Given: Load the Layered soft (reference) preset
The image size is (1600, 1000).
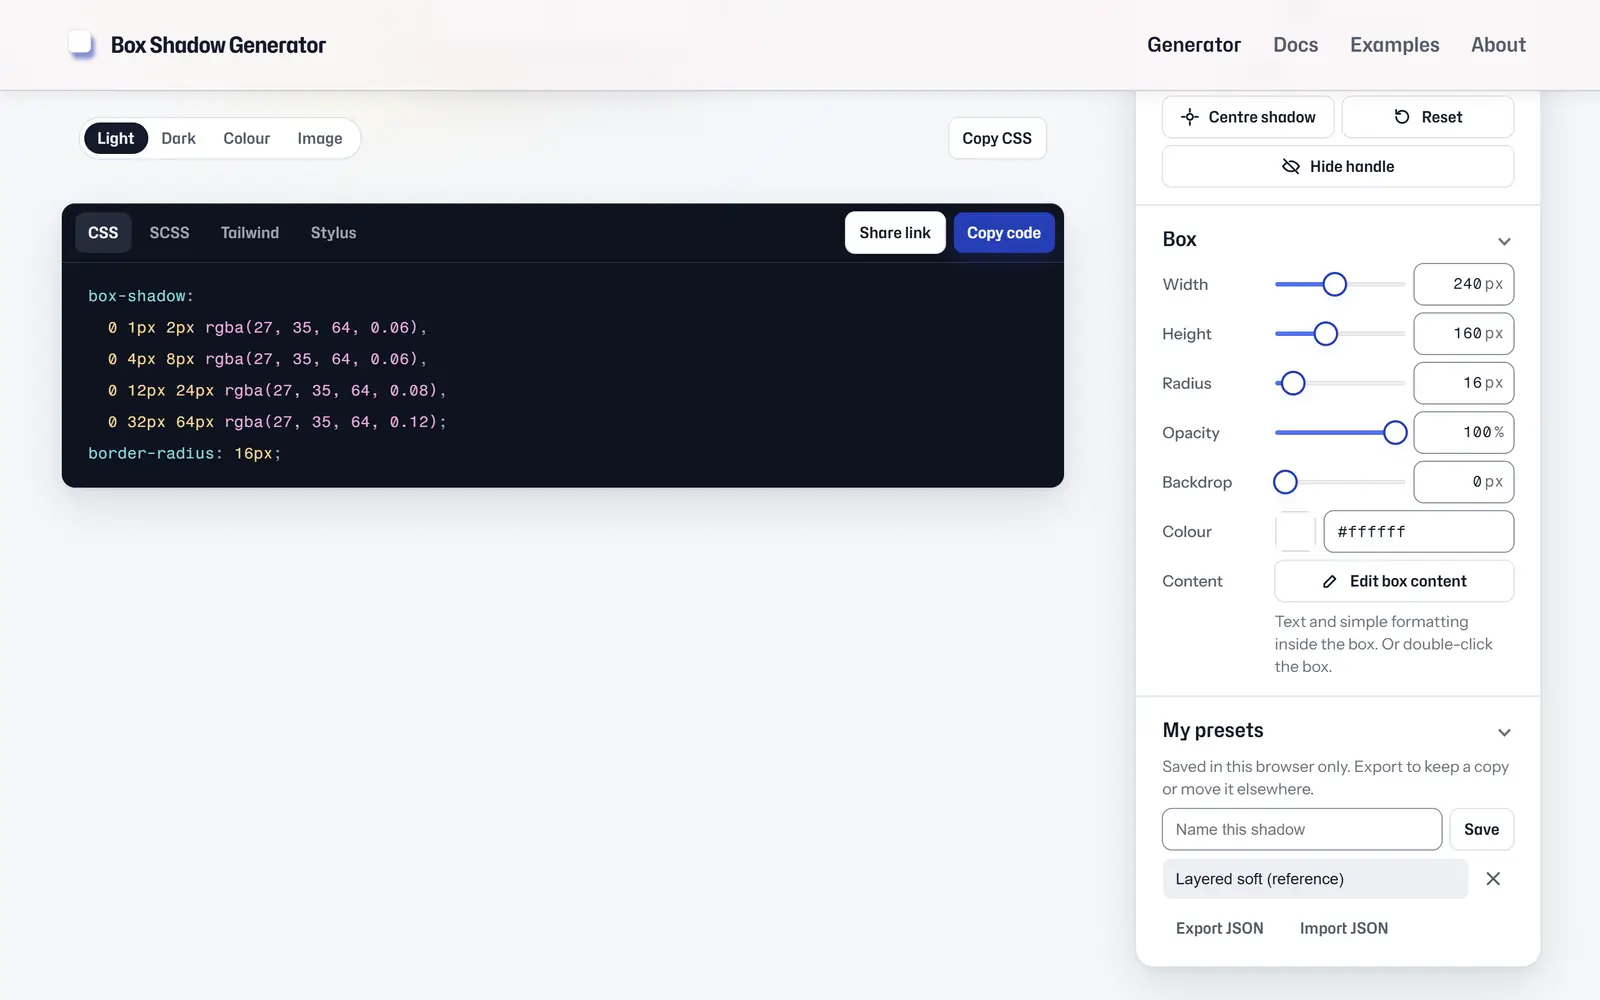Looking at the screenshot, I should tap(1315, 879).
